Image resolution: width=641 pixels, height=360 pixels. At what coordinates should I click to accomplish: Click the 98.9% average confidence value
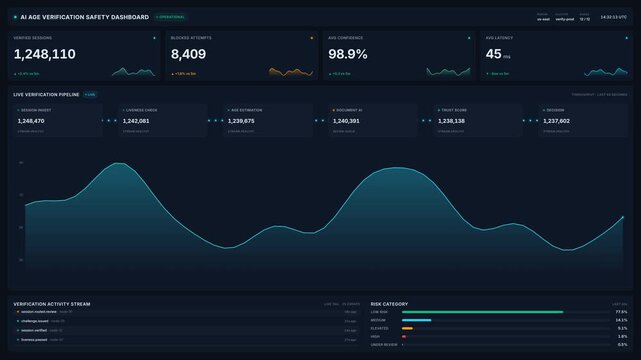pyautogui.click(x=348, y=54)
